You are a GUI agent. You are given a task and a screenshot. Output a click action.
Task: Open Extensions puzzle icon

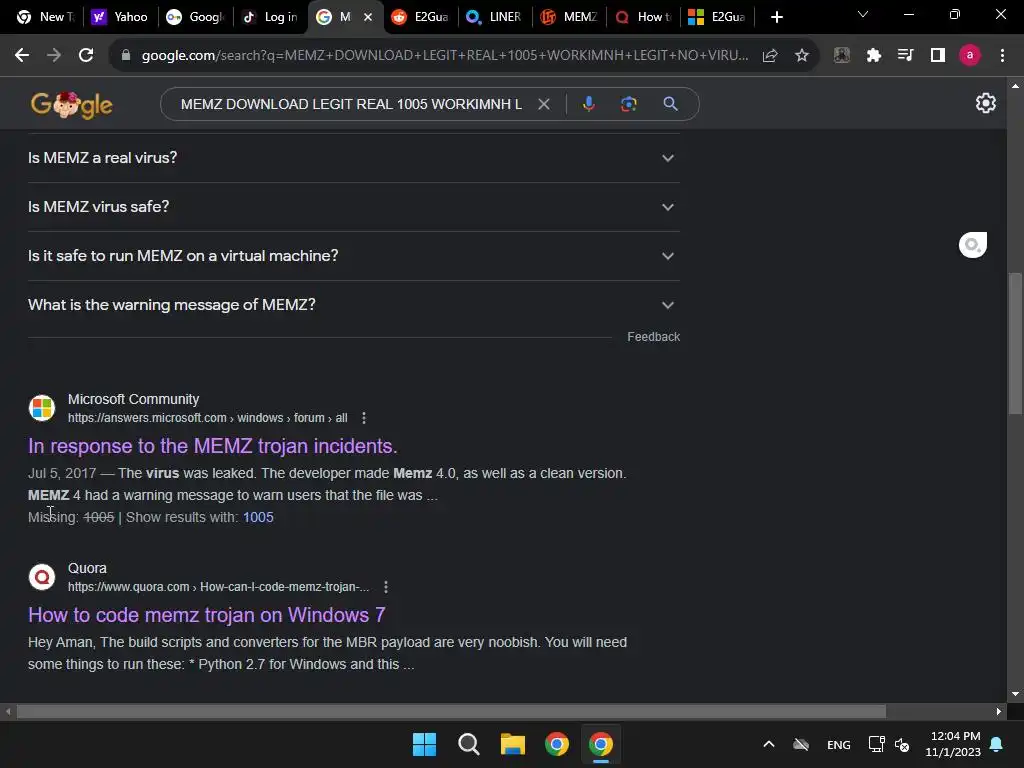tap(874, 56)
